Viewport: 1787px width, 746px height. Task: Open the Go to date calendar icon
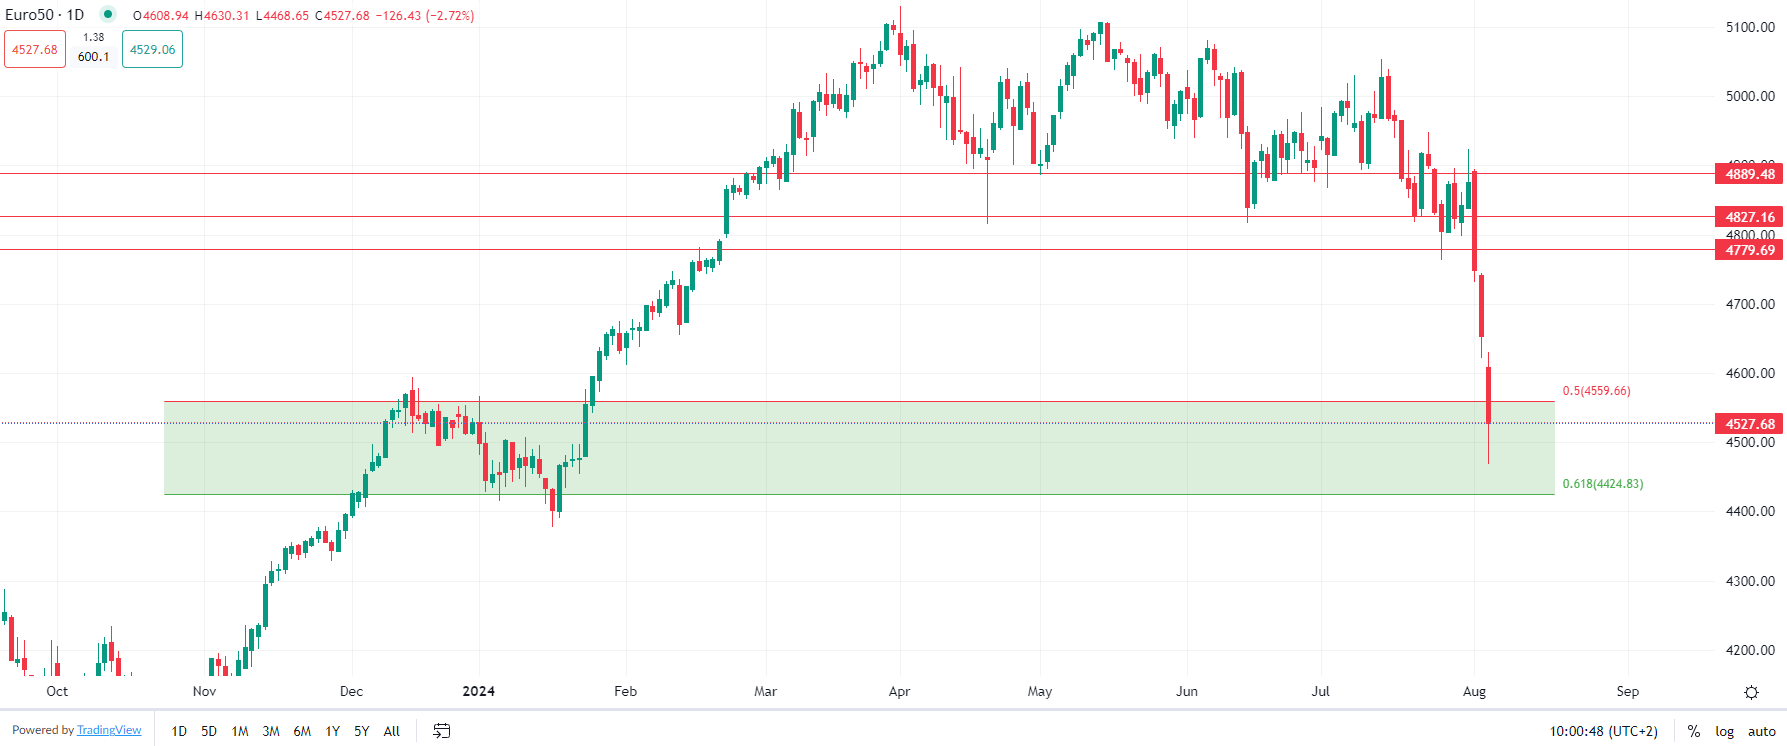441,731
